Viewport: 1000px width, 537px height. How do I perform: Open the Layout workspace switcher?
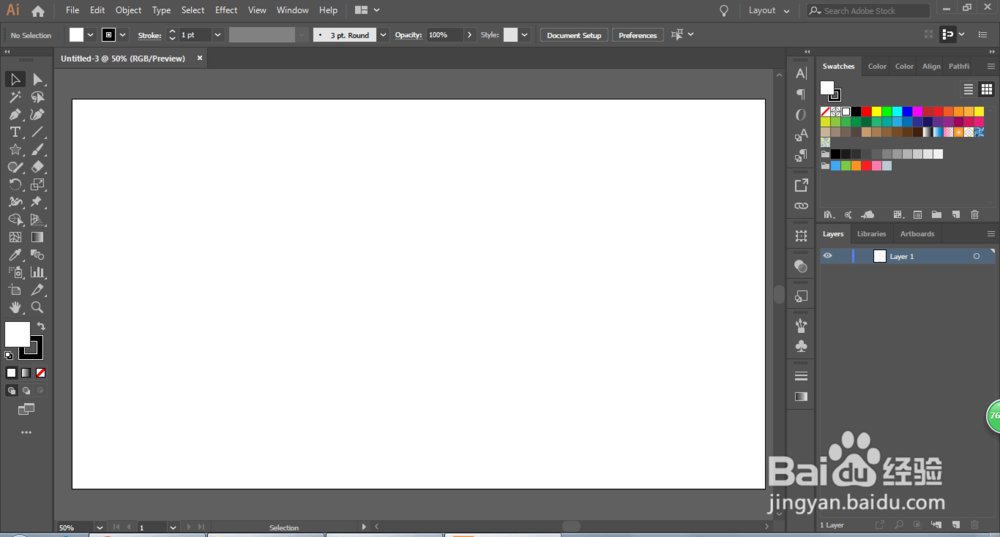click(768, 11)
